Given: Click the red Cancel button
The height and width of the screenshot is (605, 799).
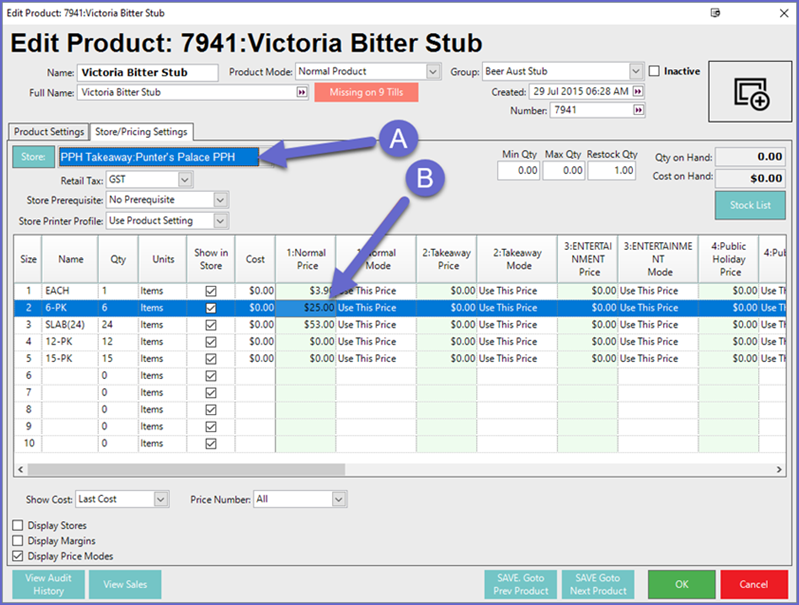Looking at the screenshot, I should pyautogui.click(x=754, y=584).
